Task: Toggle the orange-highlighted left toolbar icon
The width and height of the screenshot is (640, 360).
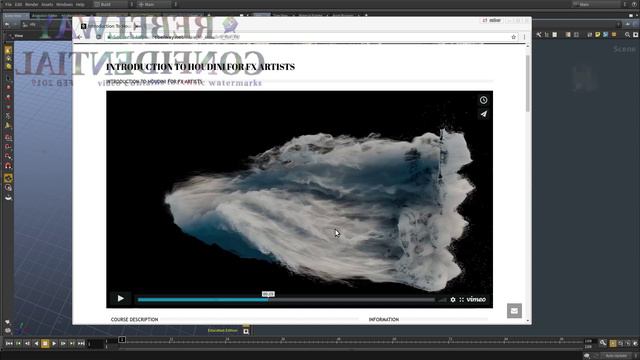Action: pyautogui.click(x=8, y=178)
